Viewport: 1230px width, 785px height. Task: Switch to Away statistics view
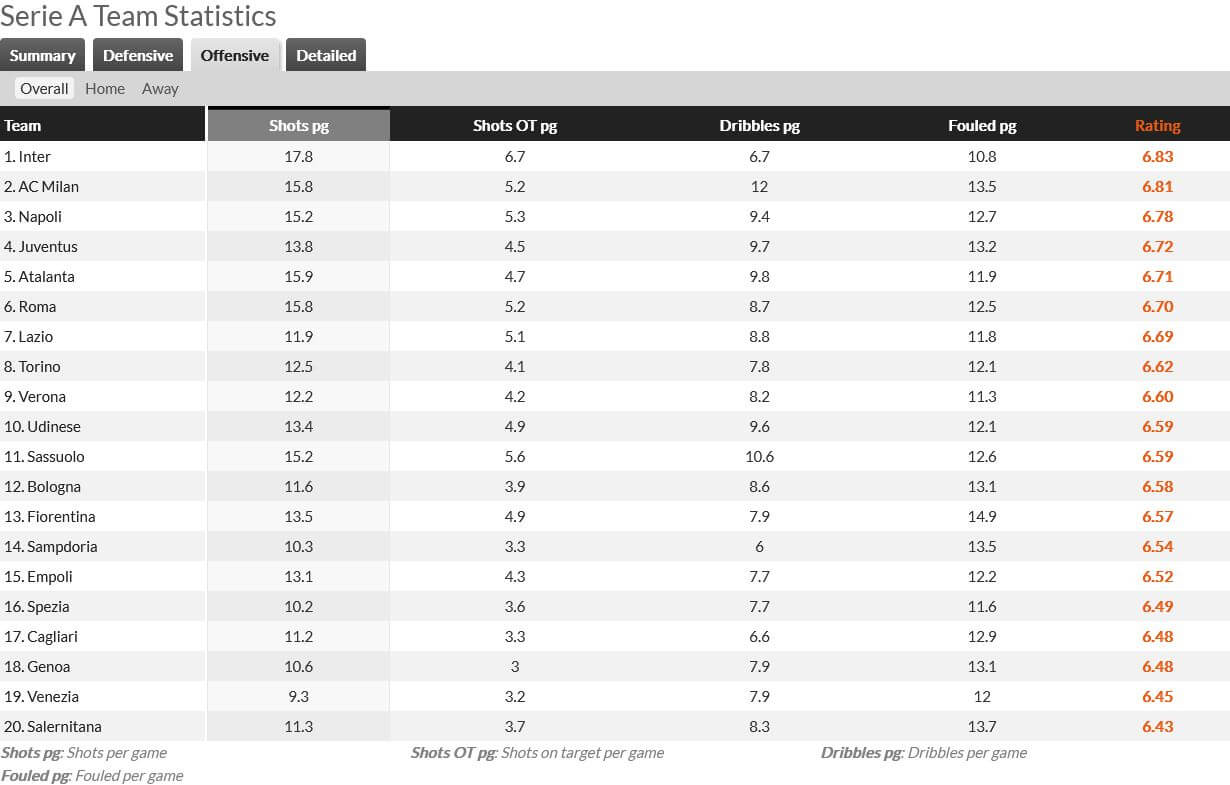click(x=160, y=89)
